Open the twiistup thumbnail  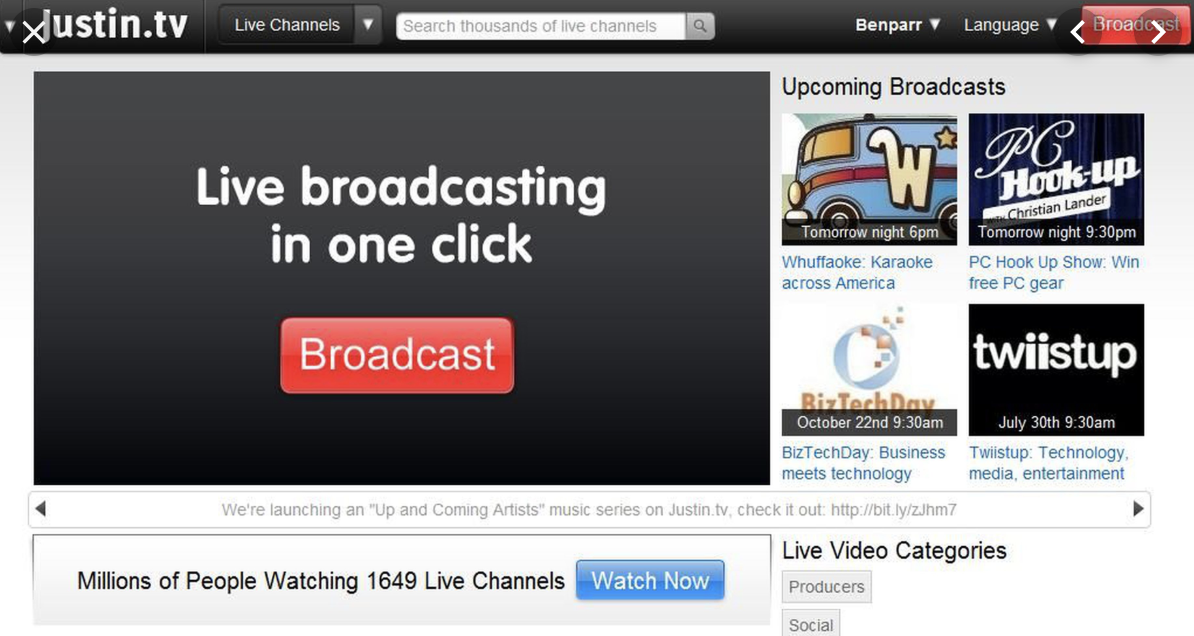[1056, 369]
